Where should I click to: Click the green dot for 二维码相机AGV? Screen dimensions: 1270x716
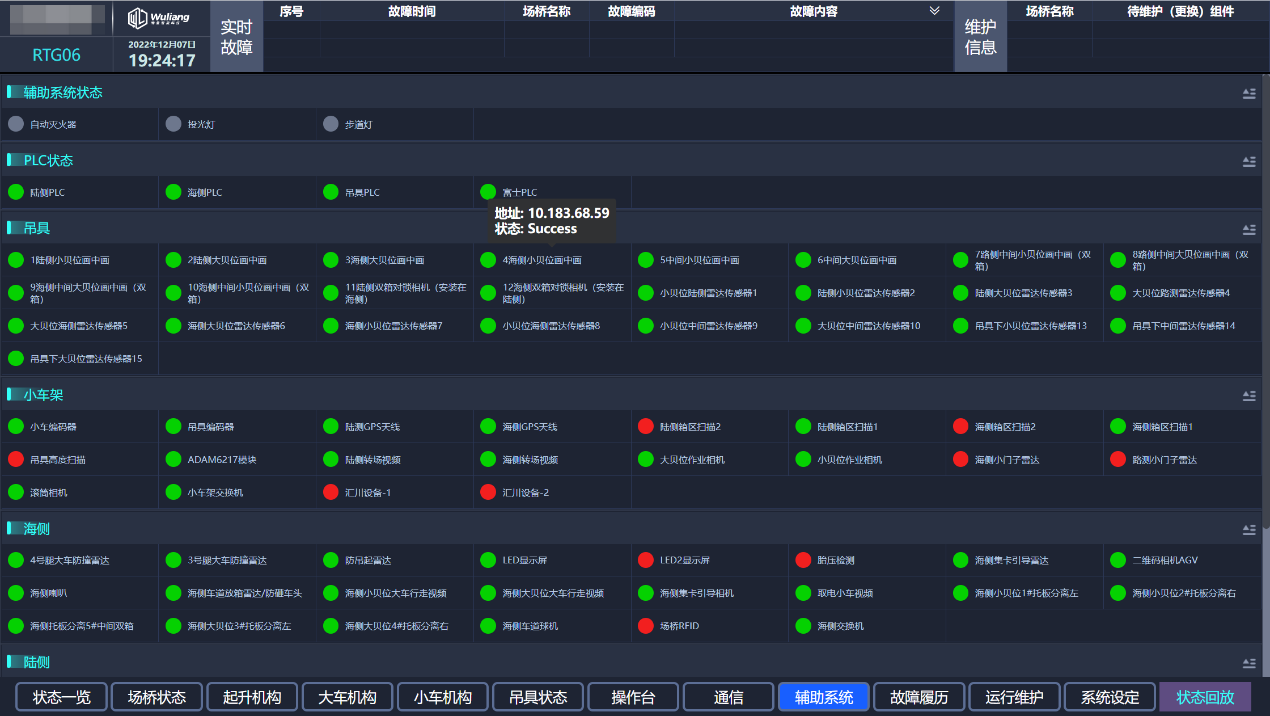pos(1118,560)
